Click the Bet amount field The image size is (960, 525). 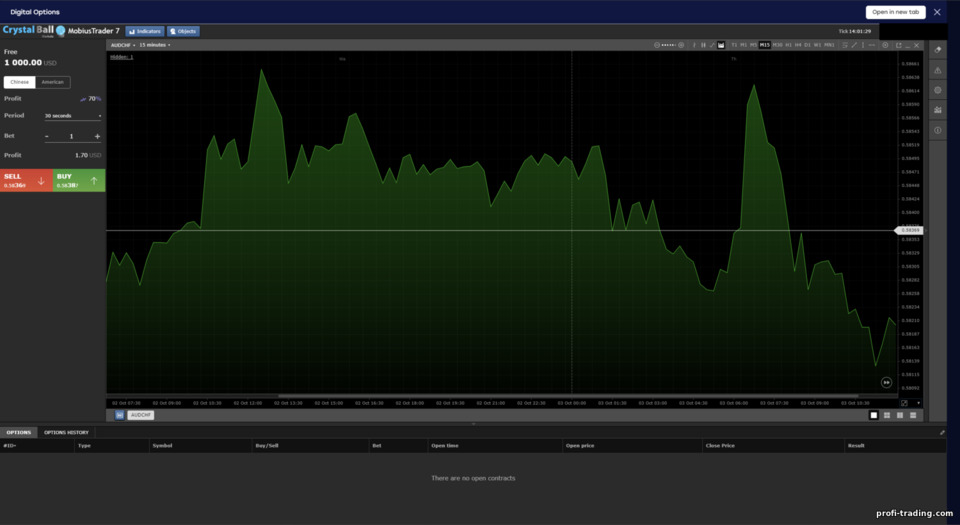click(71, 136)
